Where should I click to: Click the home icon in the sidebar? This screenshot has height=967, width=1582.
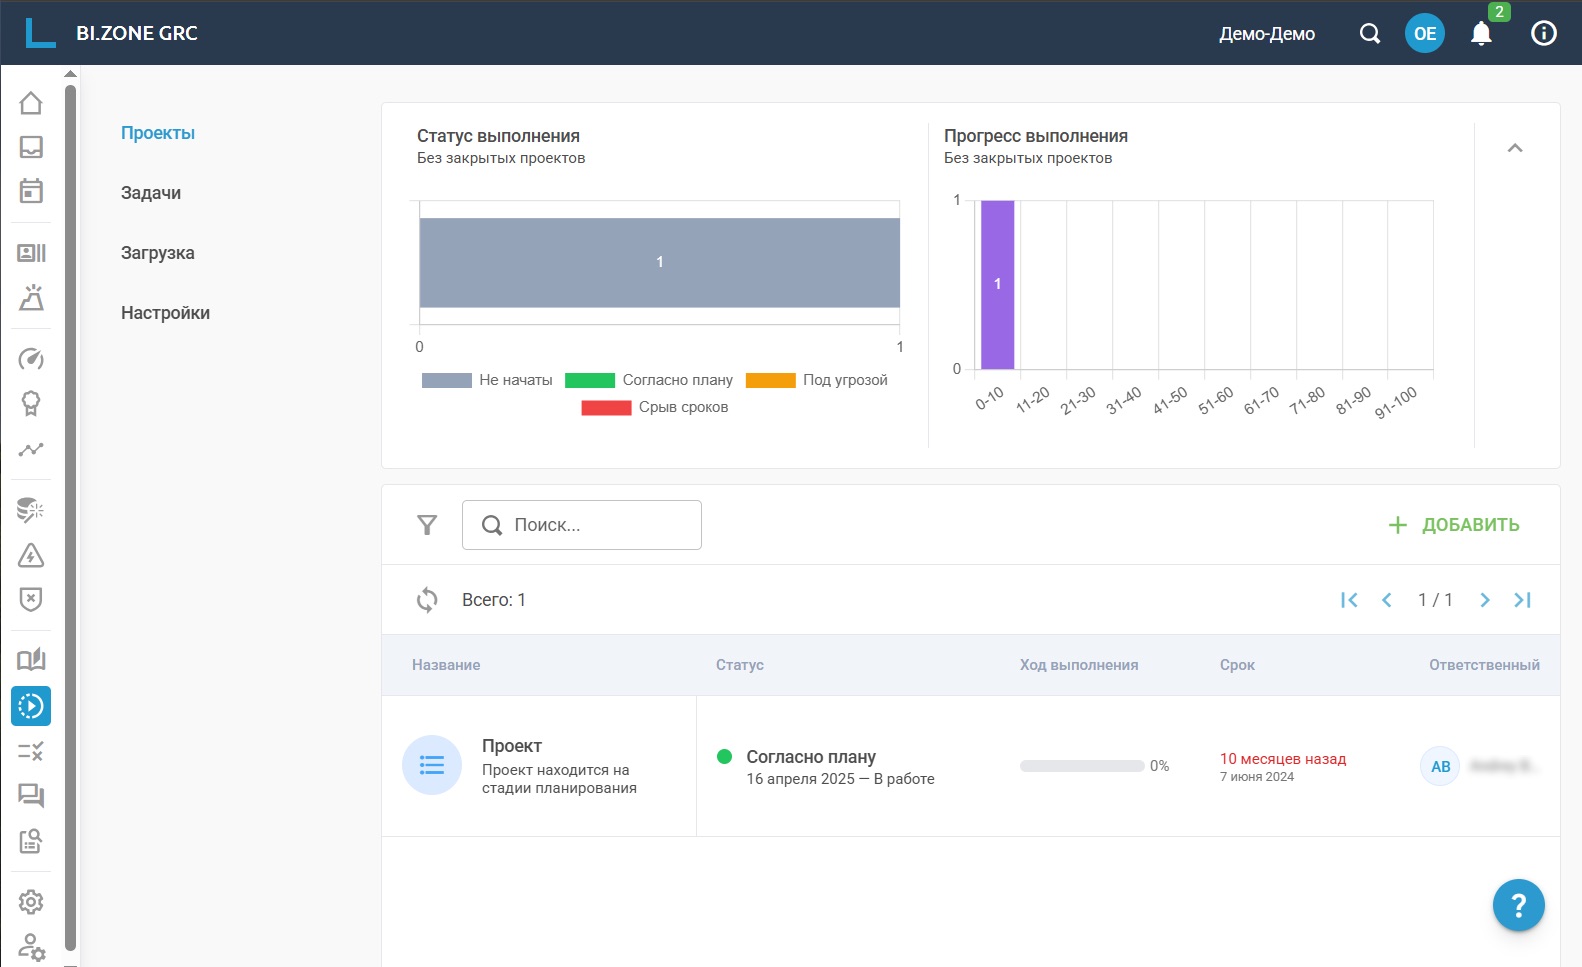pos(31,103)
